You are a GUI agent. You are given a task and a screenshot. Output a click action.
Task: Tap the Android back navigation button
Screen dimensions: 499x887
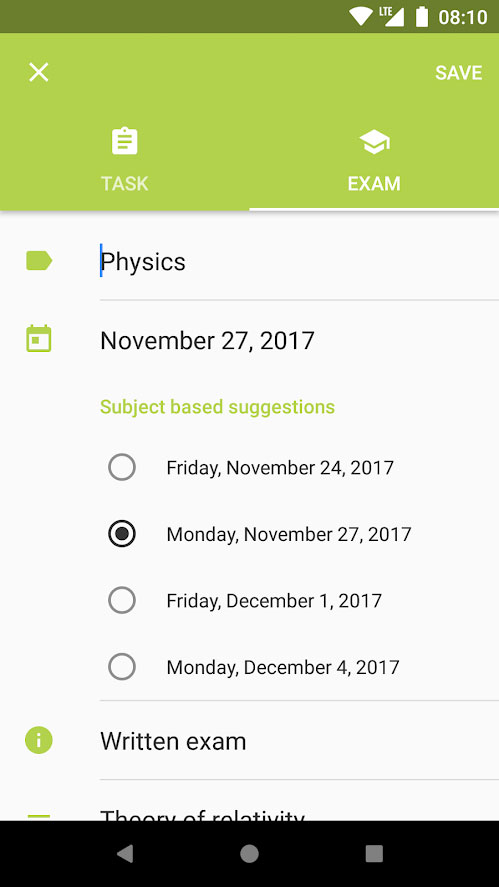coord(124,854)
